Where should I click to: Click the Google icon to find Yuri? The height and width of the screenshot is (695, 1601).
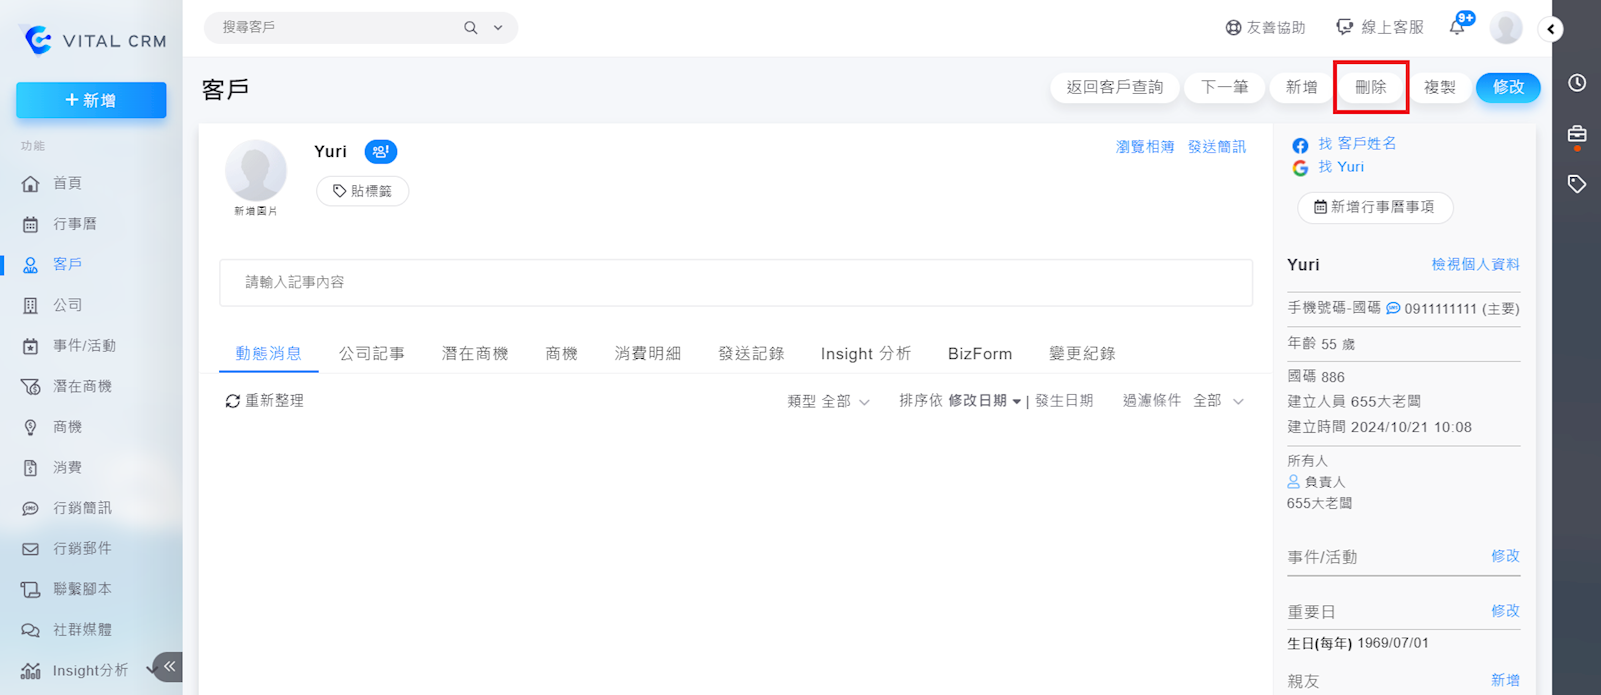click(1300, 168)
